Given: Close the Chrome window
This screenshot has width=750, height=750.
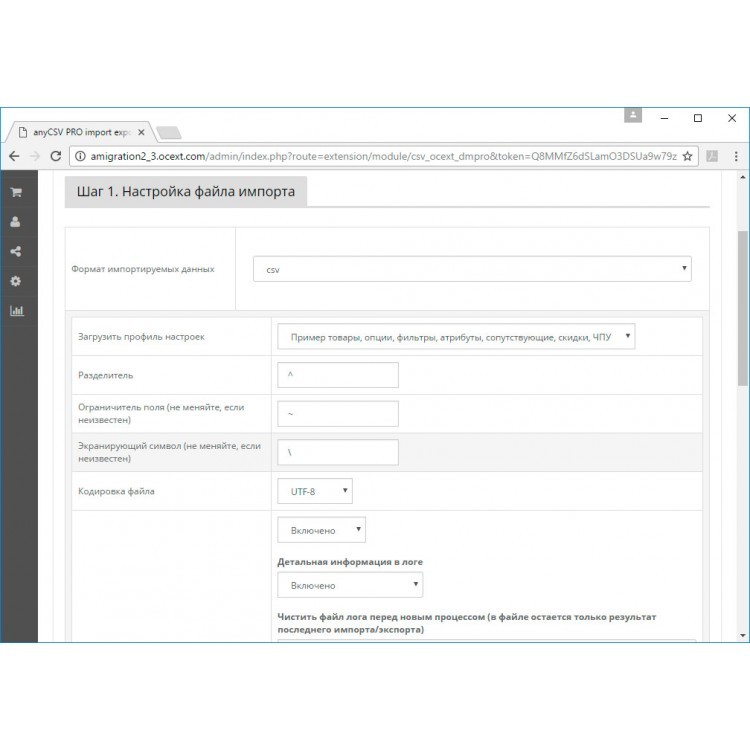Looking at the screenshot, I should pos(732,118).
